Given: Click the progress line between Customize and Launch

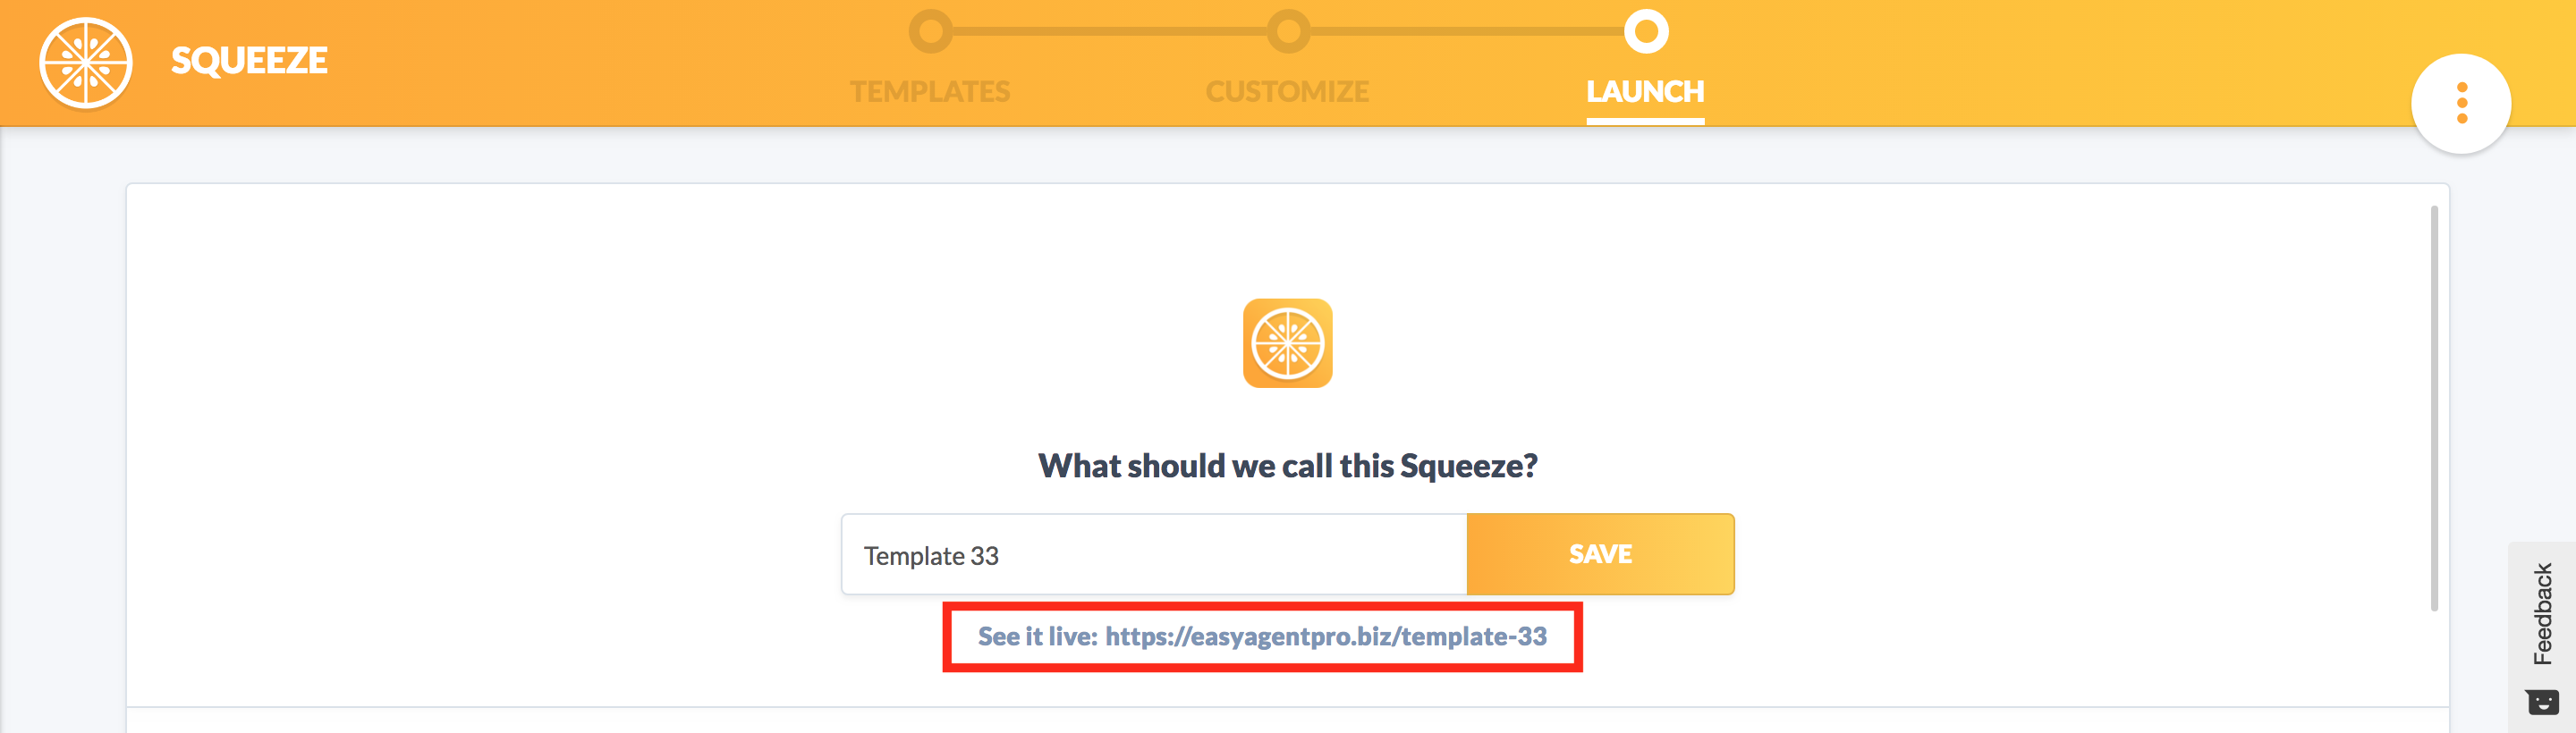Looking at the screenshot, I should 1467,31.
